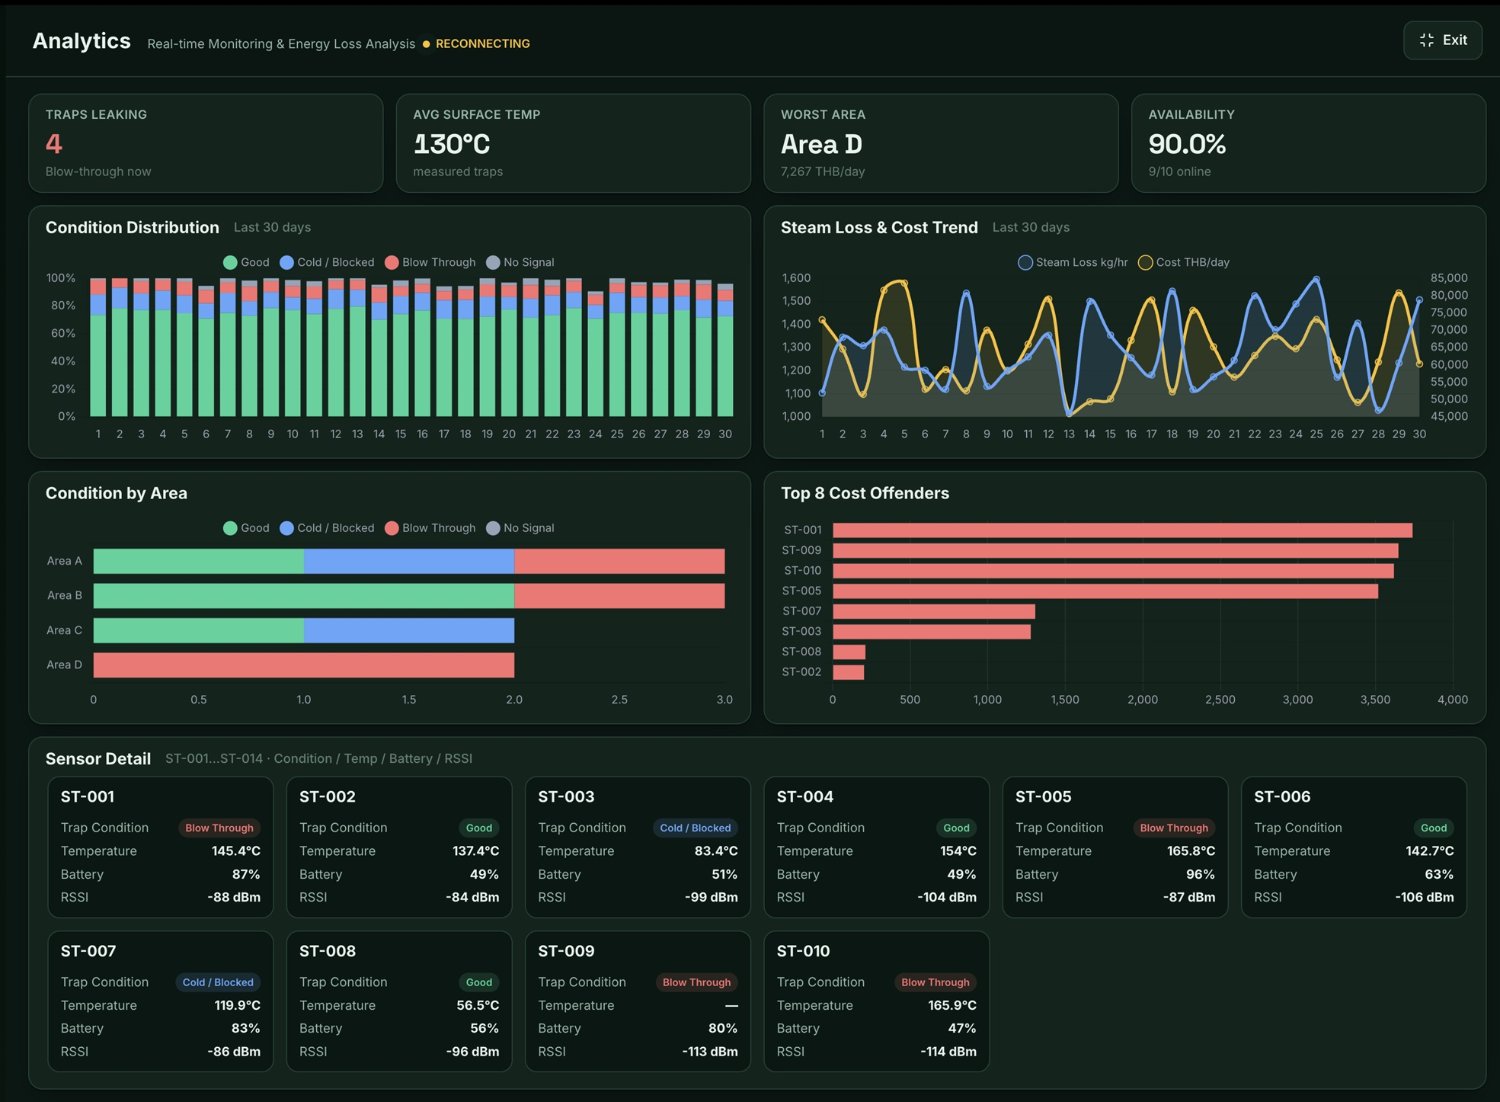Open the Traps Leaking summary card
Screen dimensions: 1500x1102
point(206,143)
